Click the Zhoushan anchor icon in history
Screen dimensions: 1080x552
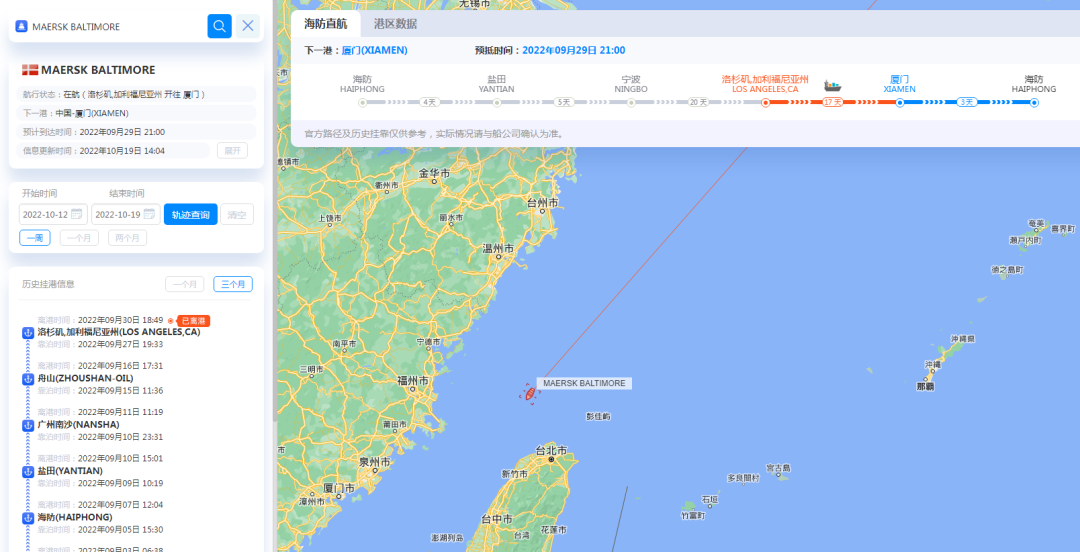click(28, 379)
